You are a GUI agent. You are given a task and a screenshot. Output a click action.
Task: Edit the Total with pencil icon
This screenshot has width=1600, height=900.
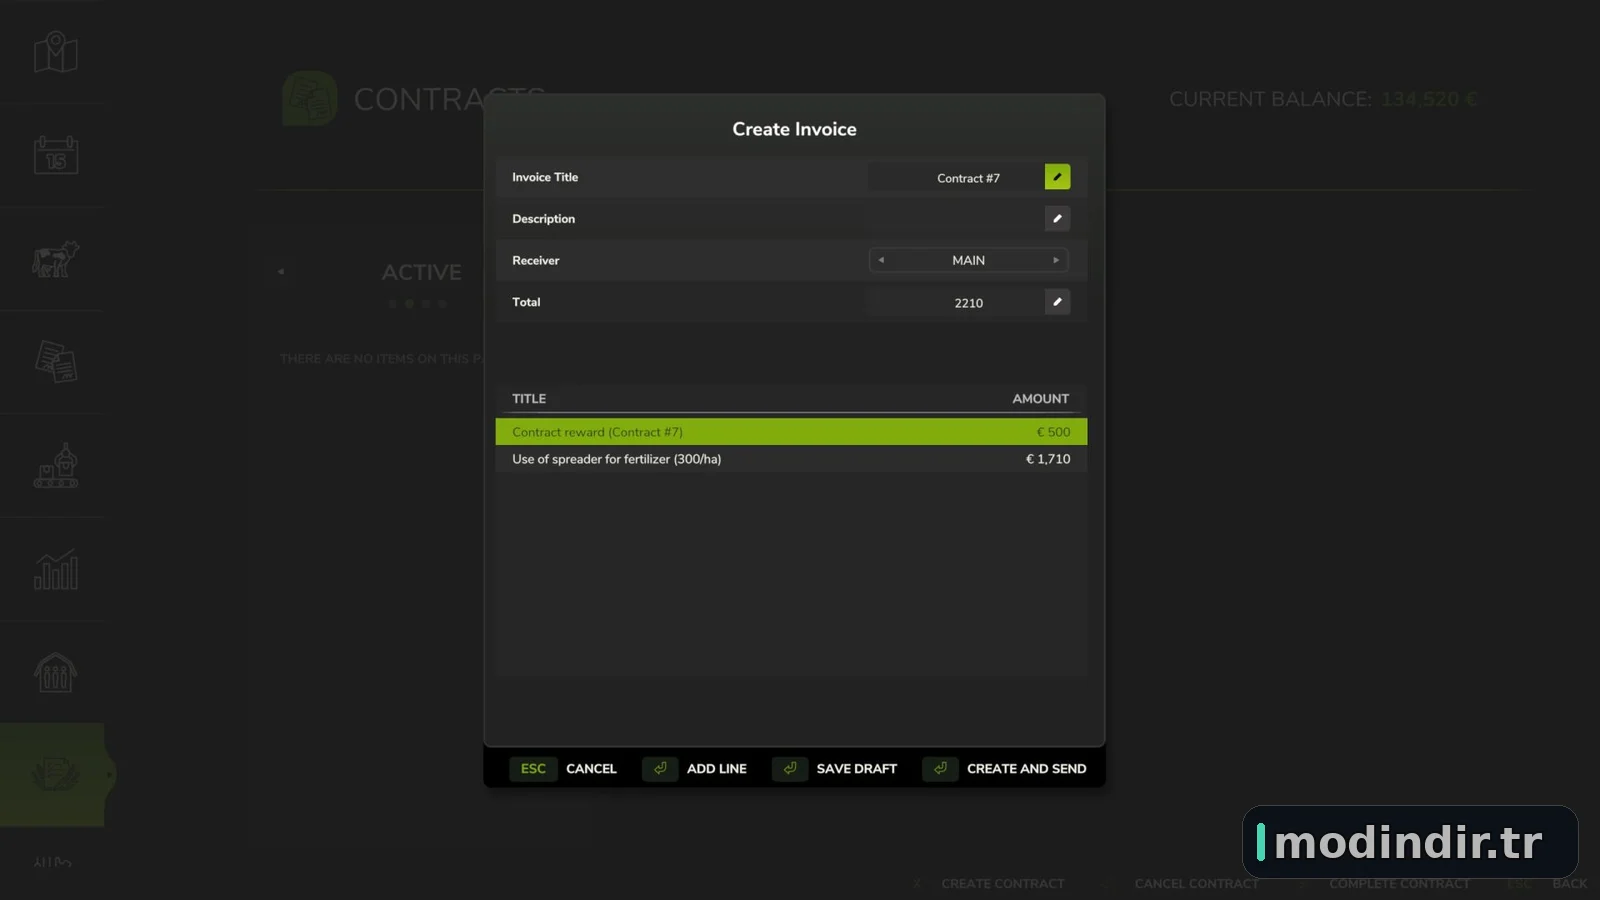(1057, 302)
